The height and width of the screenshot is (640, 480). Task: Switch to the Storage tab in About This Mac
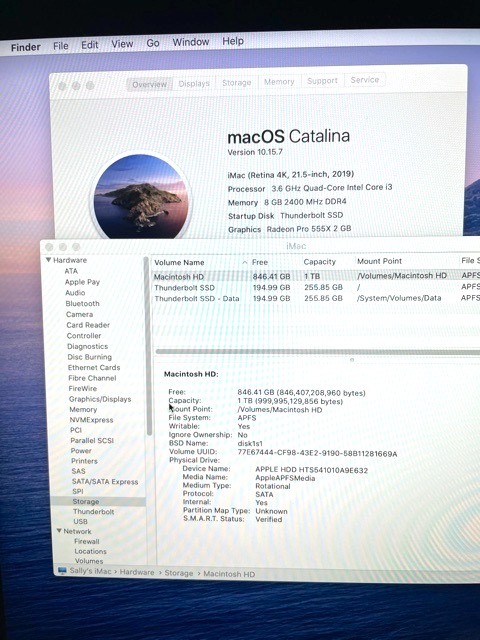tap(236, 83)
